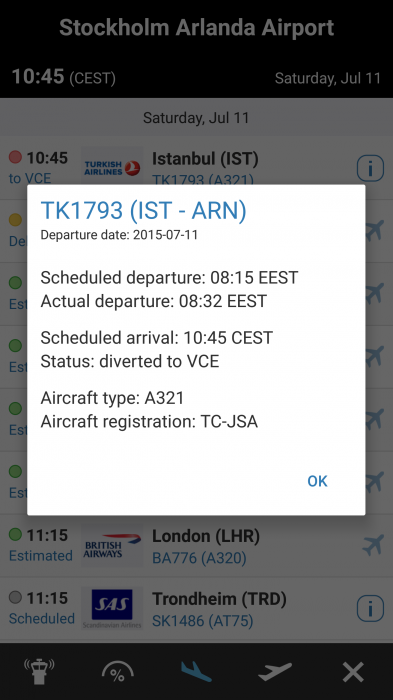The width and height of the screenshot is (393, 700).
Task: Tap plane icon next to London BA776
Action: pyautogui.click(x=373, y=545)
